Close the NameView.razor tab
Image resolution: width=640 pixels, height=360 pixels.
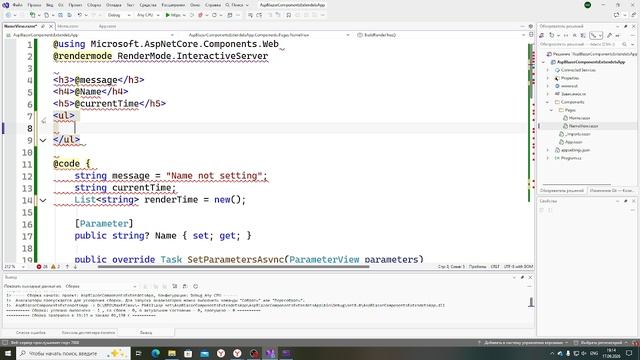point(51,26)
